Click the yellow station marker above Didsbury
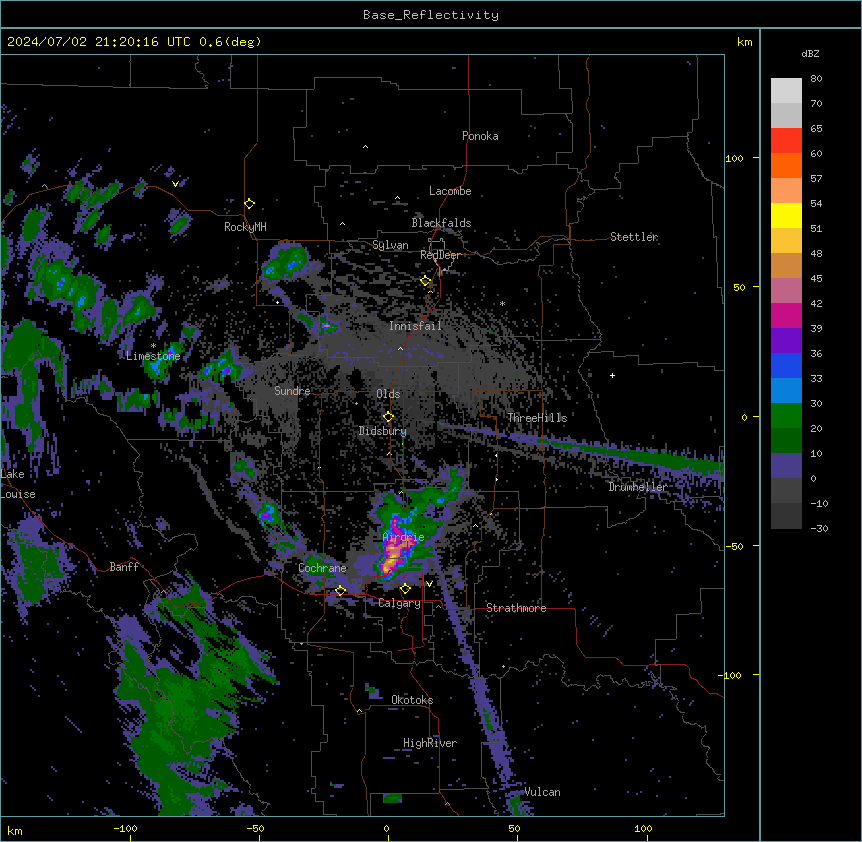 click(x=388, y=417)
